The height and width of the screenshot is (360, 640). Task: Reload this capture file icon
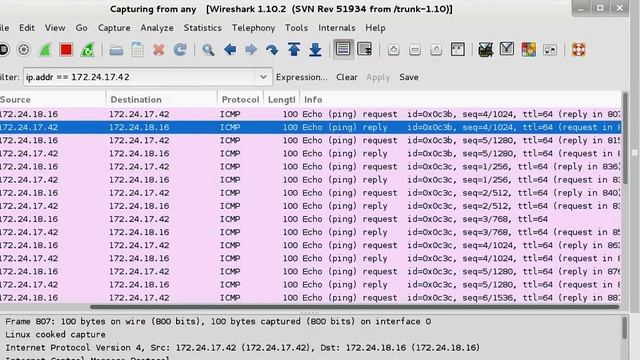[180, 50]
